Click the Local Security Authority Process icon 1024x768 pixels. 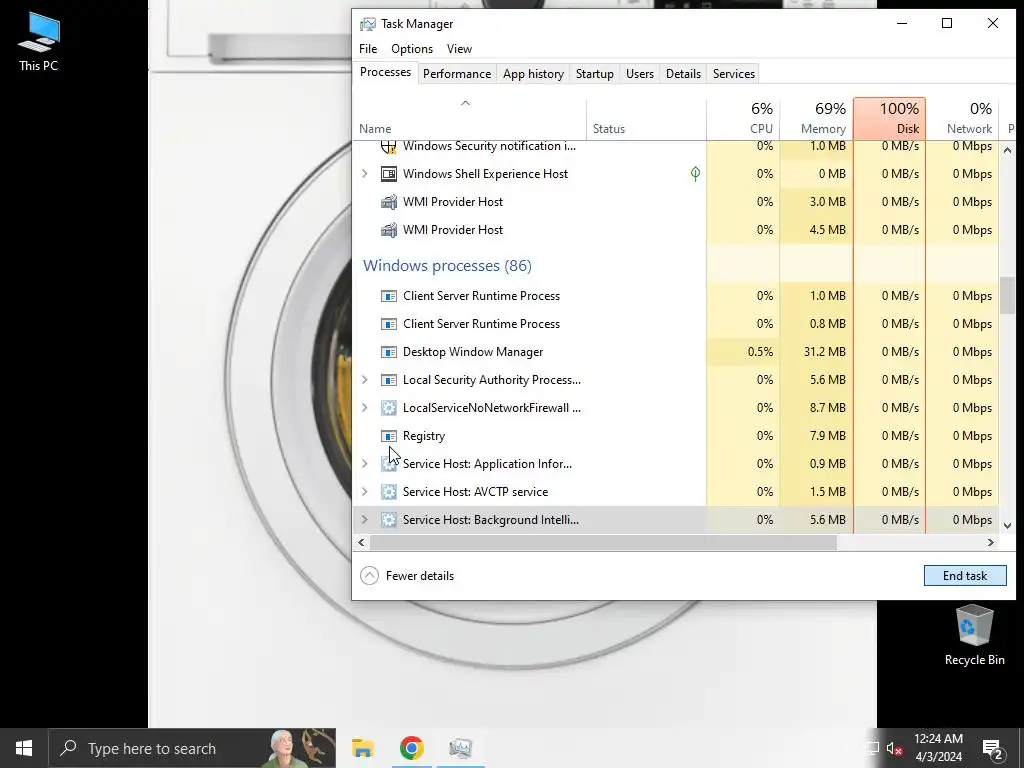[389, 380]
